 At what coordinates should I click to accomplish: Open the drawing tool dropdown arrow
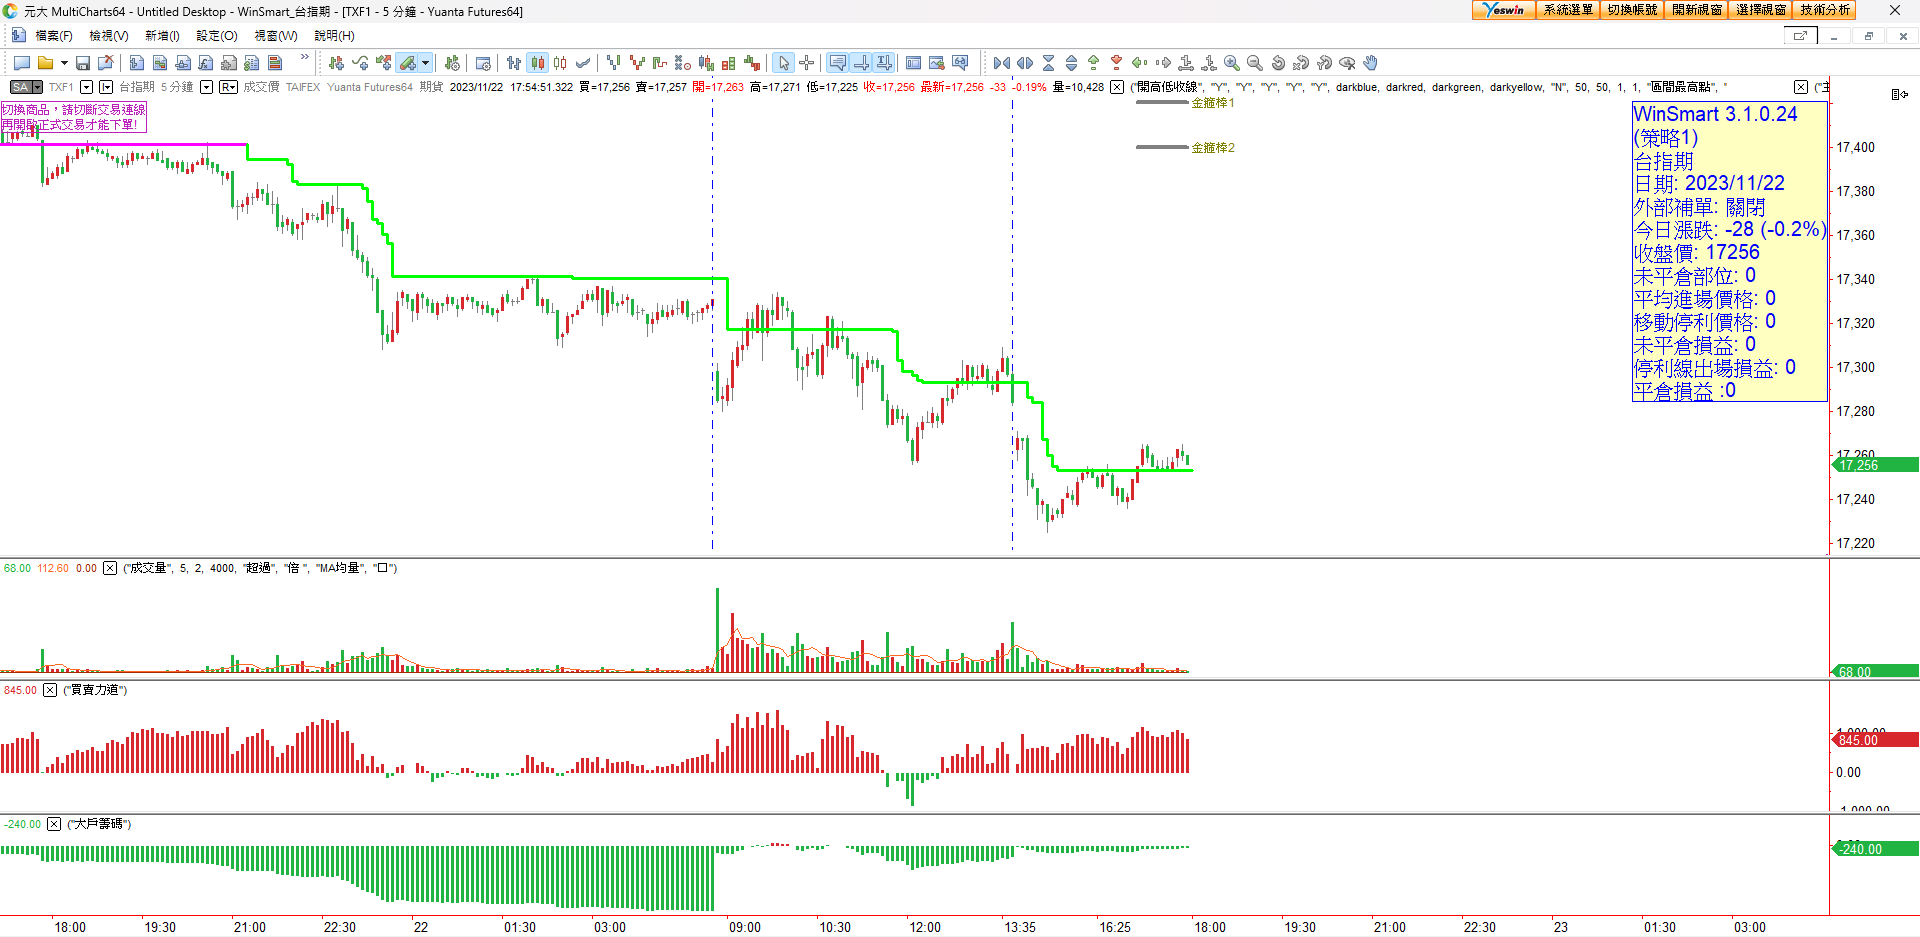click(x=426, y=63)
